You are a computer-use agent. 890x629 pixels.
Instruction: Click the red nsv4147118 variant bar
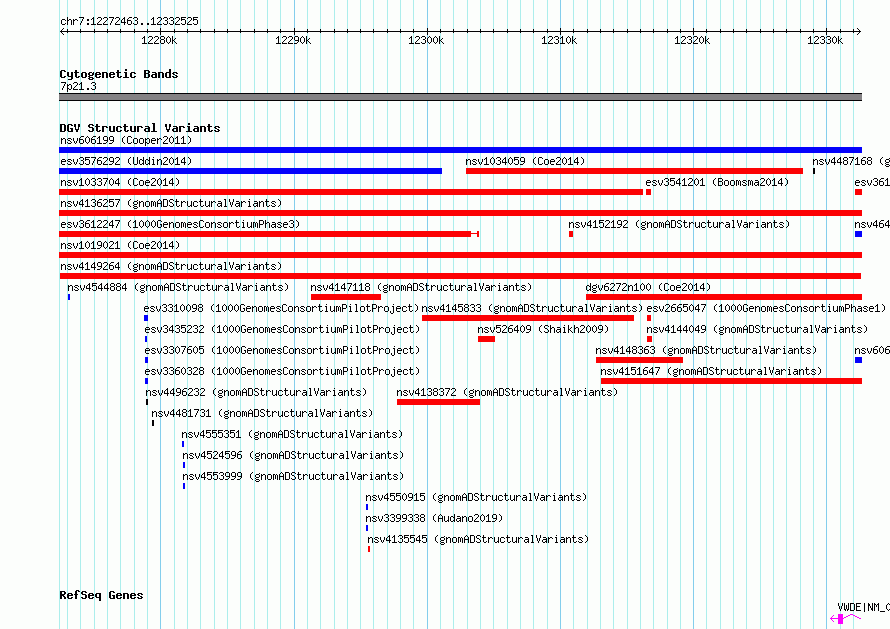click(346, 297)
